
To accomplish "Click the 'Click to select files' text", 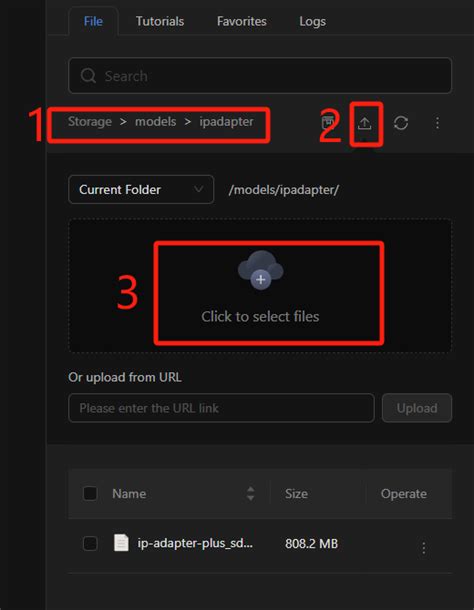I will [260, 316].
